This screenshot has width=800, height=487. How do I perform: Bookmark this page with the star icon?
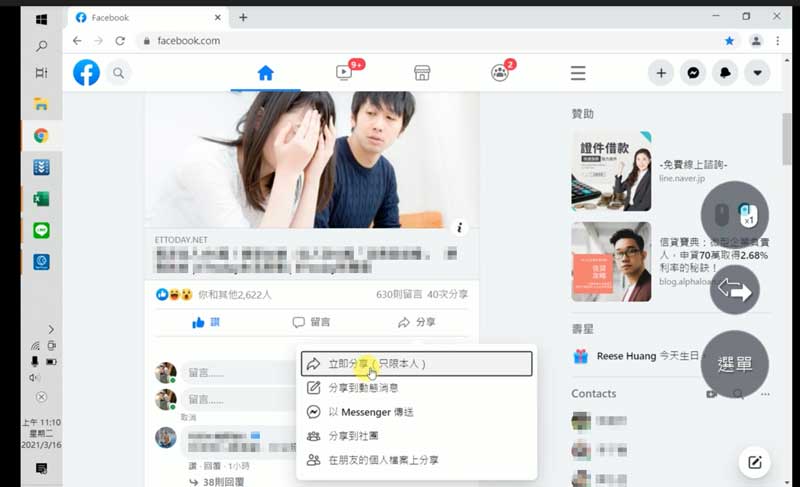(729, 41)
